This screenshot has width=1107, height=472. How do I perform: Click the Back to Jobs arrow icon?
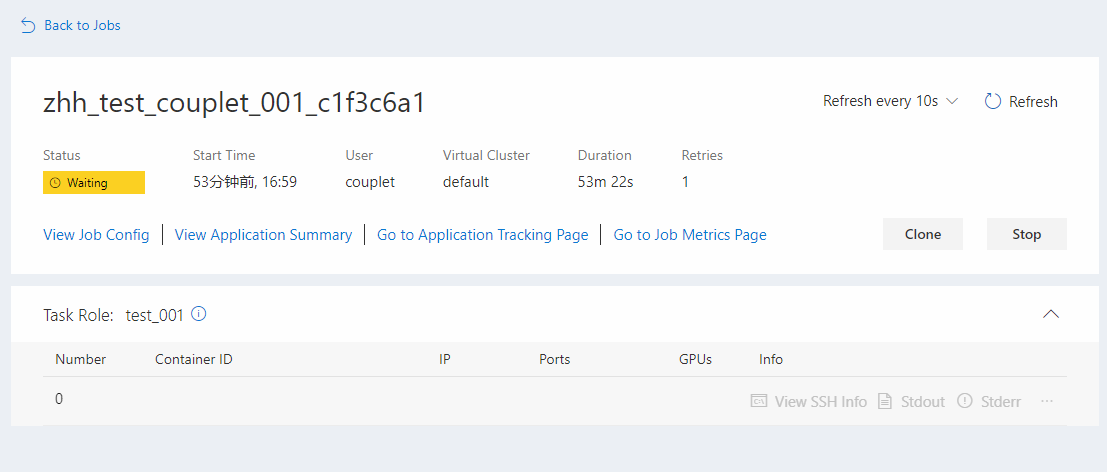pos(28,25)
